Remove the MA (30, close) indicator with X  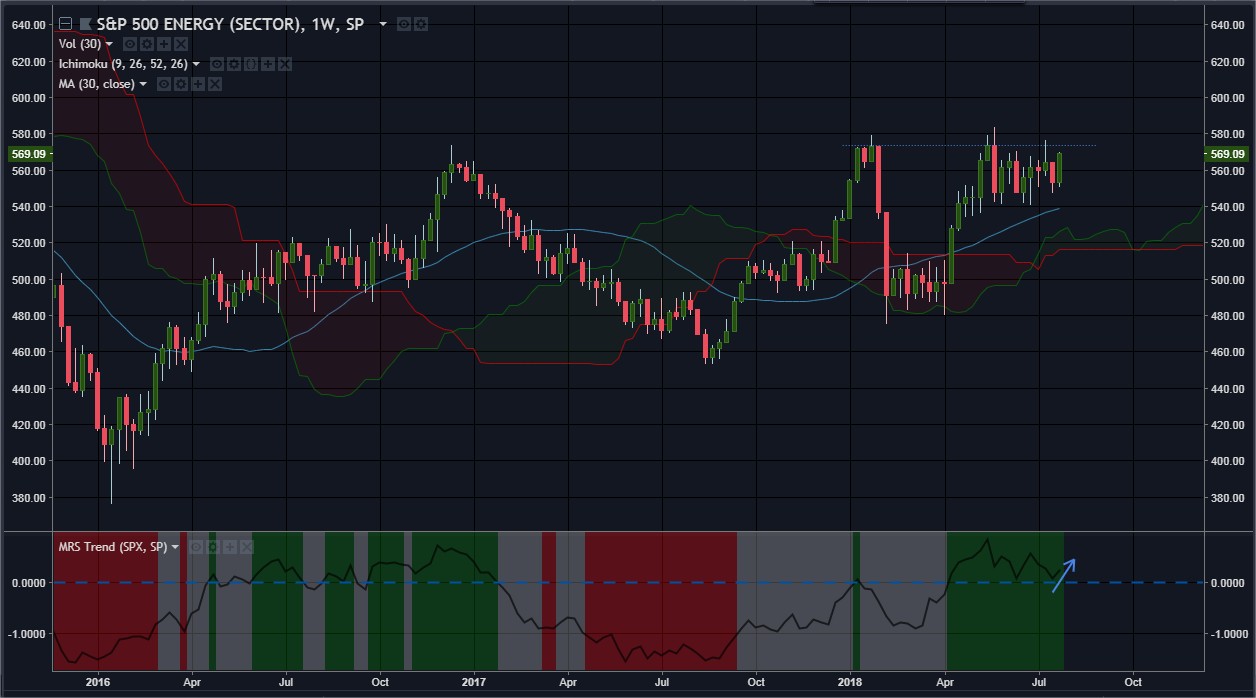[x=215, y=84]
